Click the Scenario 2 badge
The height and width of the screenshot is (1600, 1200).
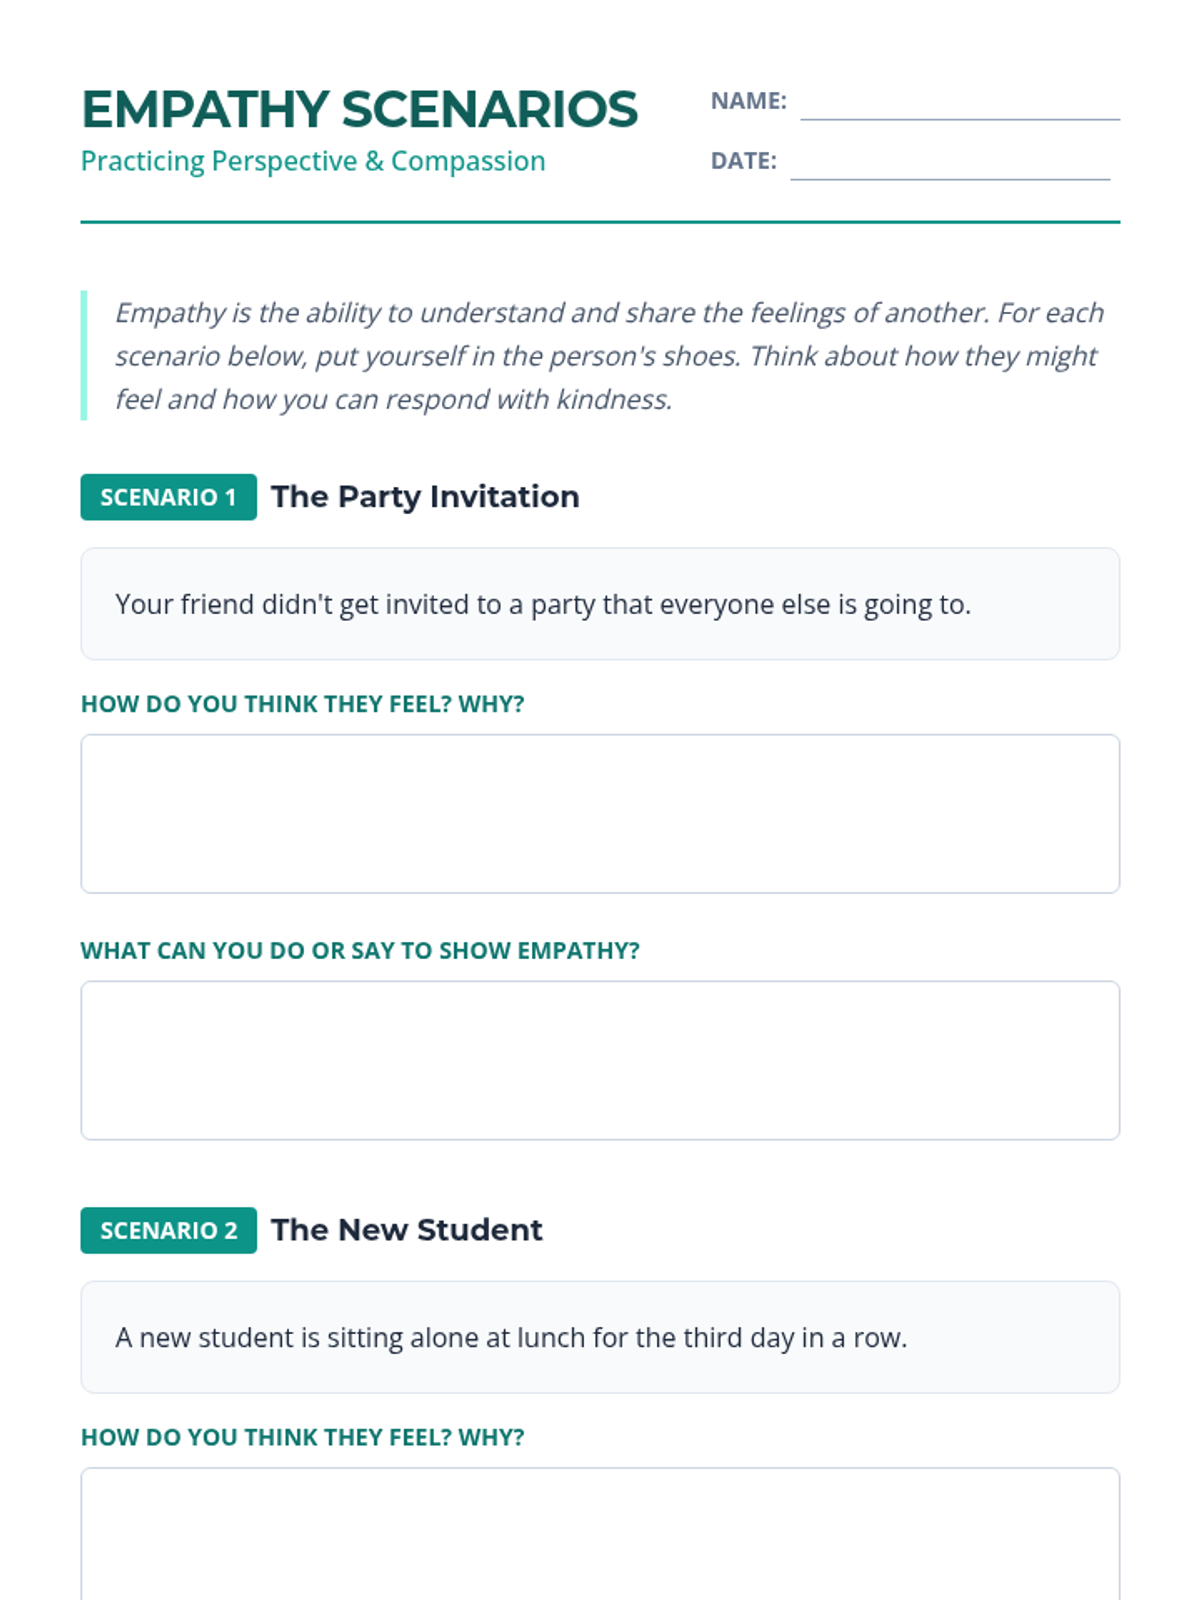[x=168, y=1230]
